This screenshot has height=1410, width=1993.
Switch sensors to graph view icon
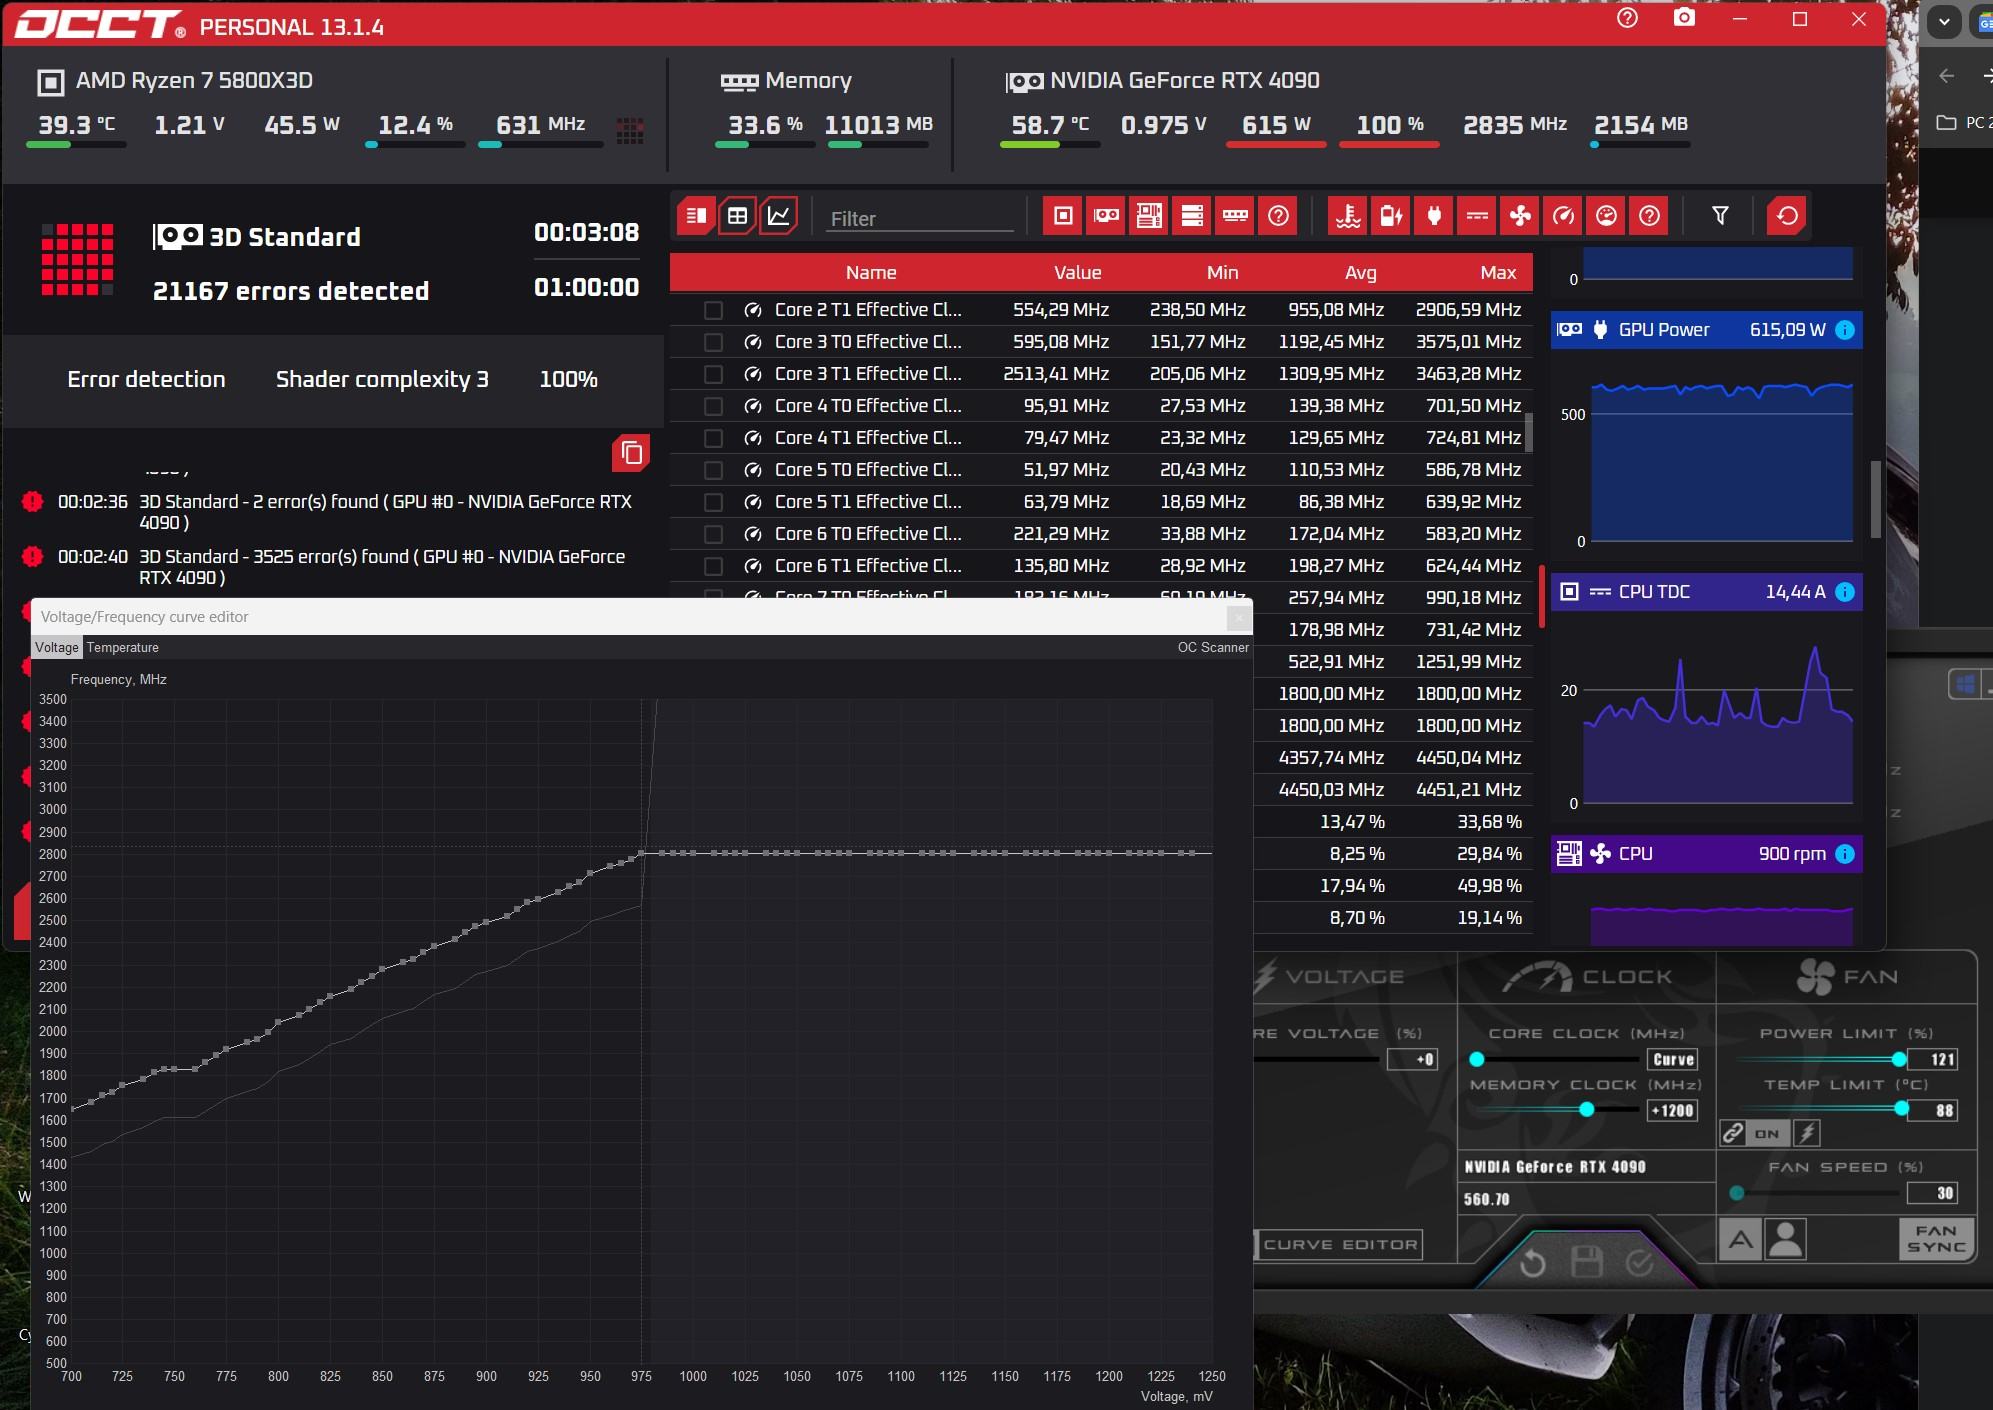pos(778,216)
